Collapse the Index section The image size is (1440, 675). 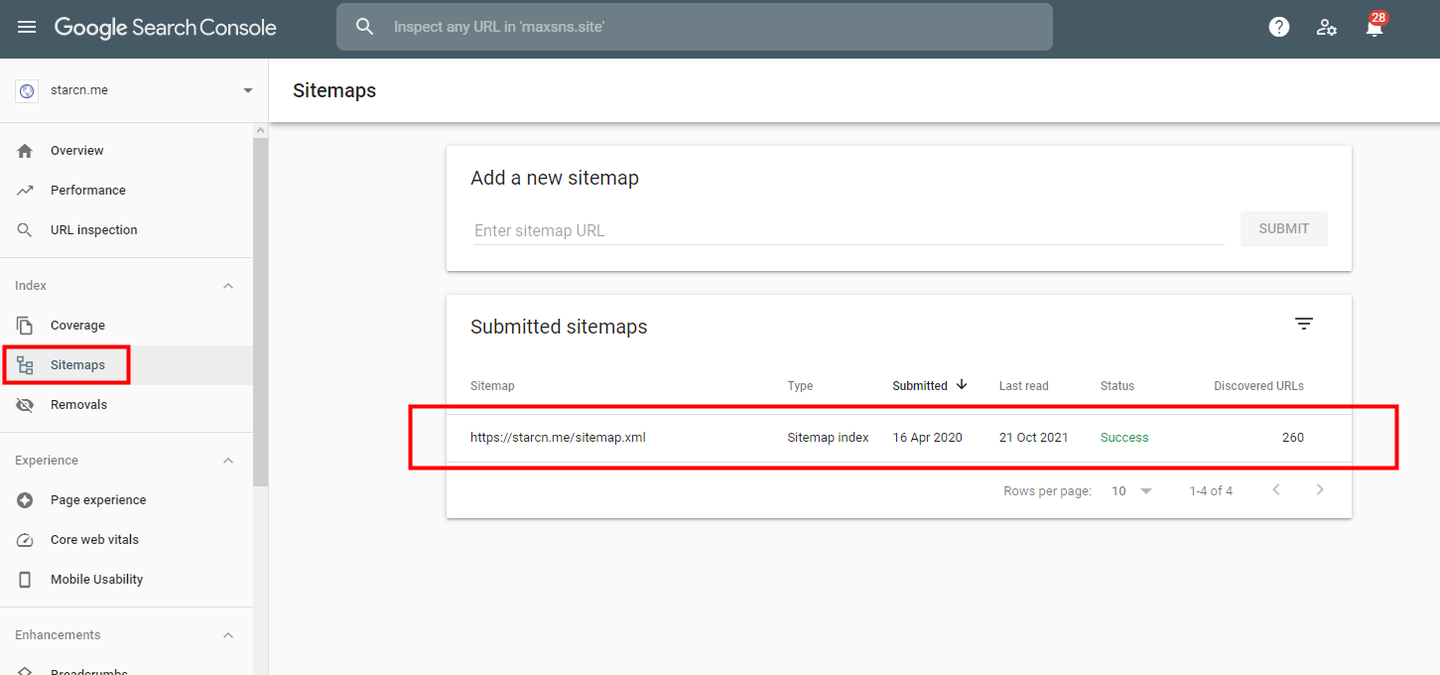pos(228,286)
